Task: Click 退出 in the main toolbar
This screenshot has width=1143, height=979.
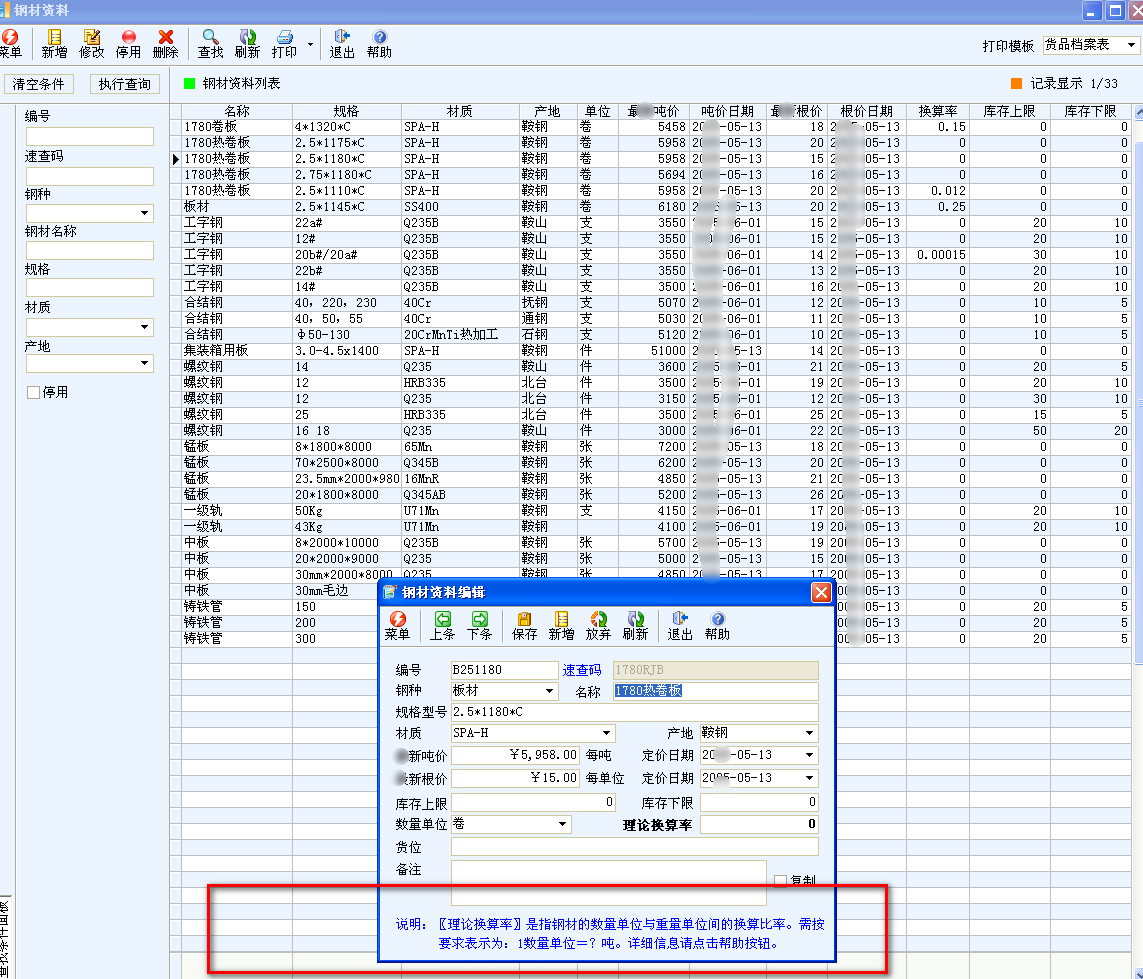Action: coord(342,44)
